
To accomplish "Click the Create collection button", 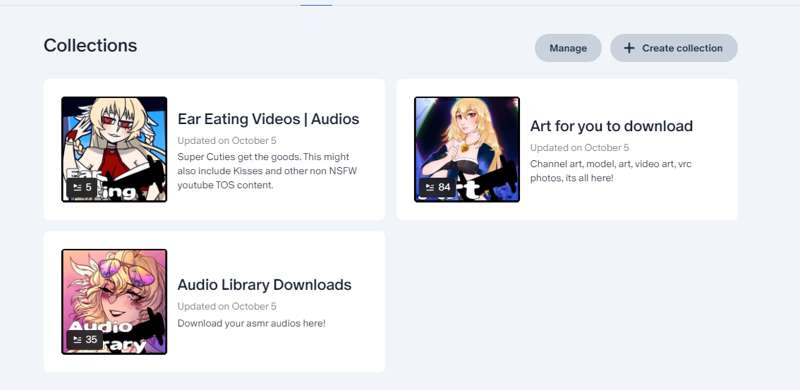I will coord(673,48).
